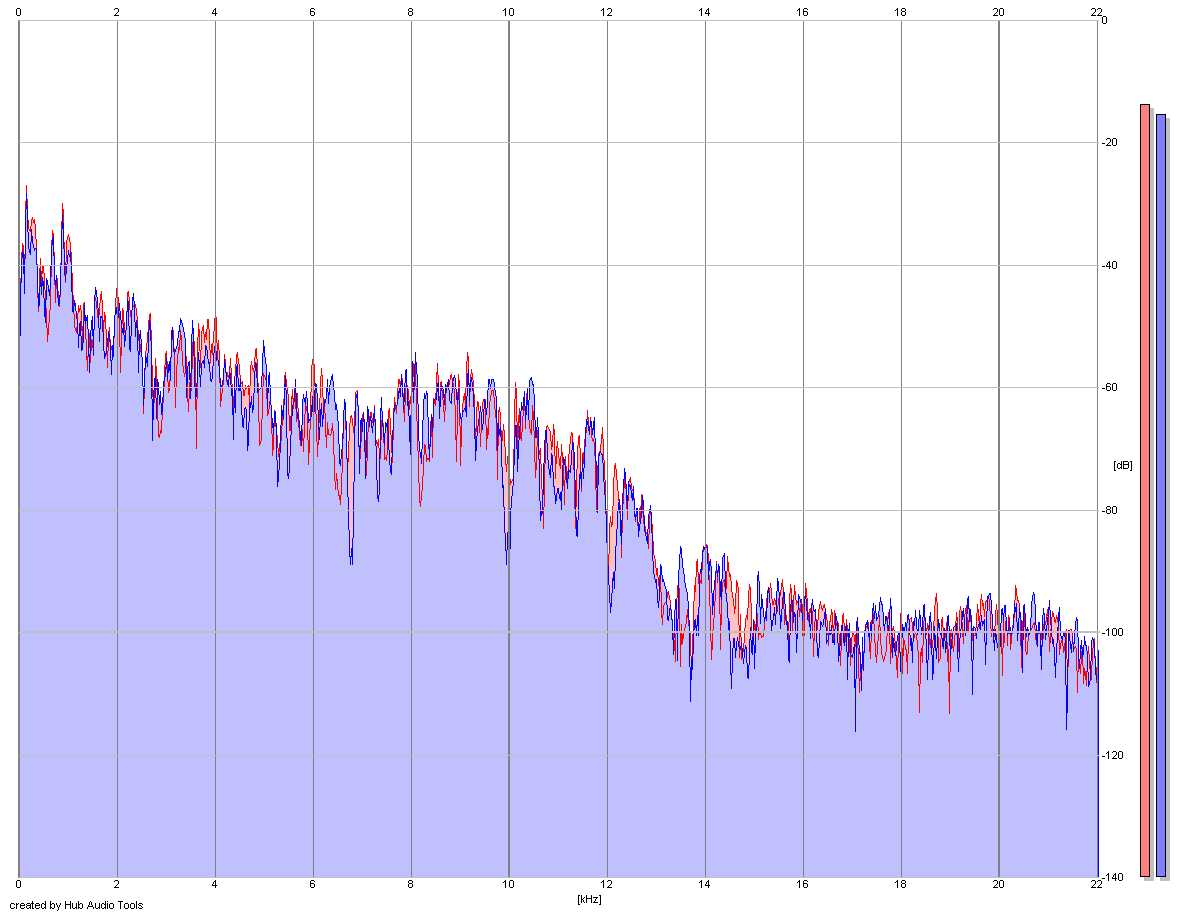Click the 8 kHz label on the bottom axis

(410, 884)
